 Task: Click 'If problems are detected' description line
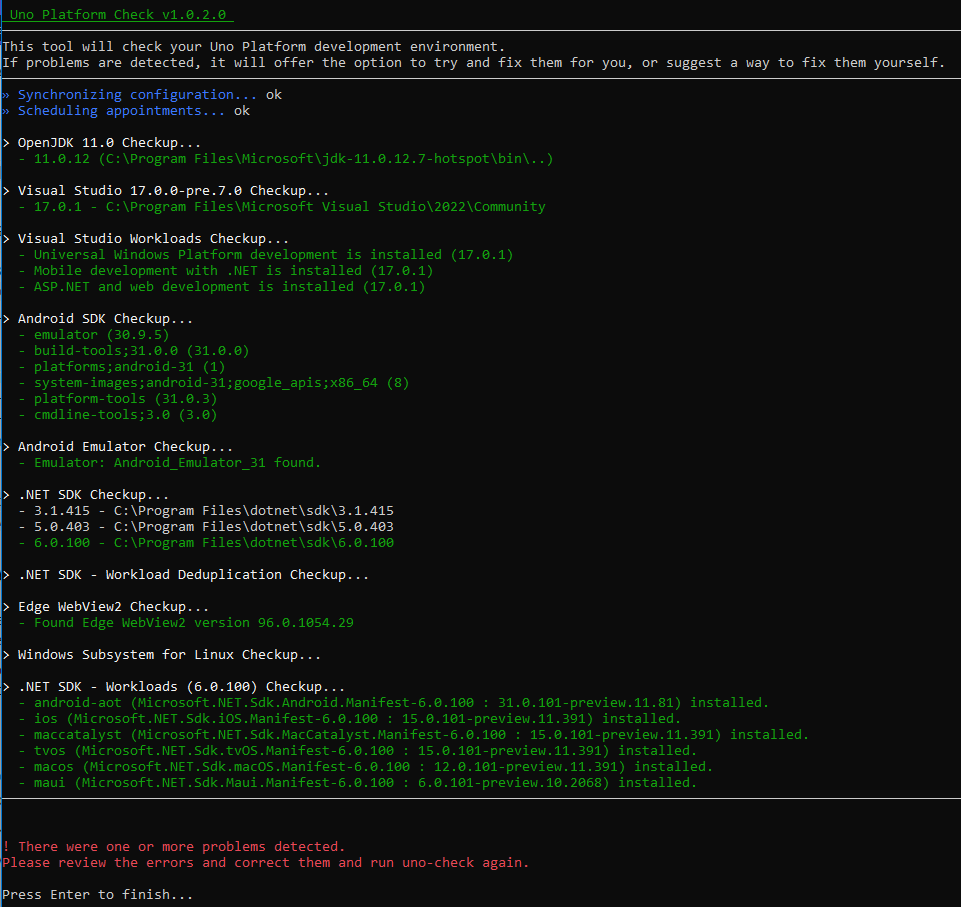473,62
